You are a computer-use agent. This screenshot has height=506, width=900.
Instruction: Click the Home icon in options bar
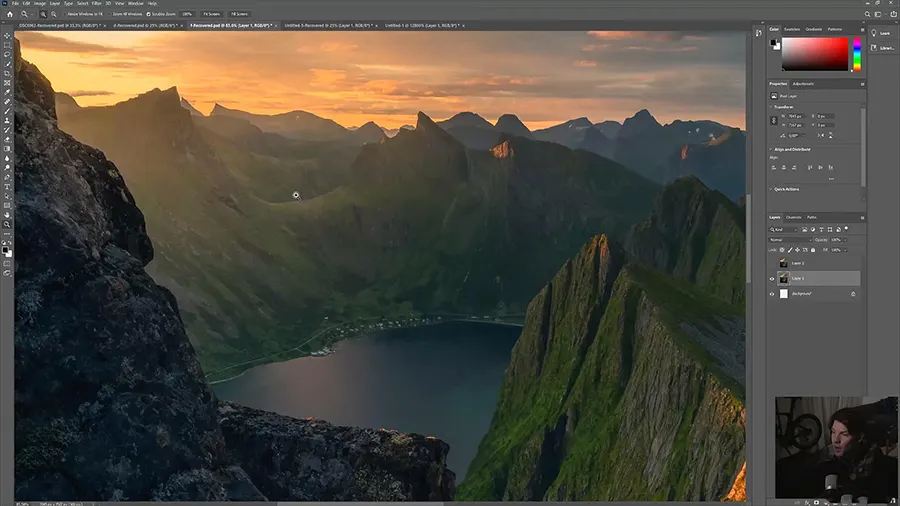coord(9,15)
